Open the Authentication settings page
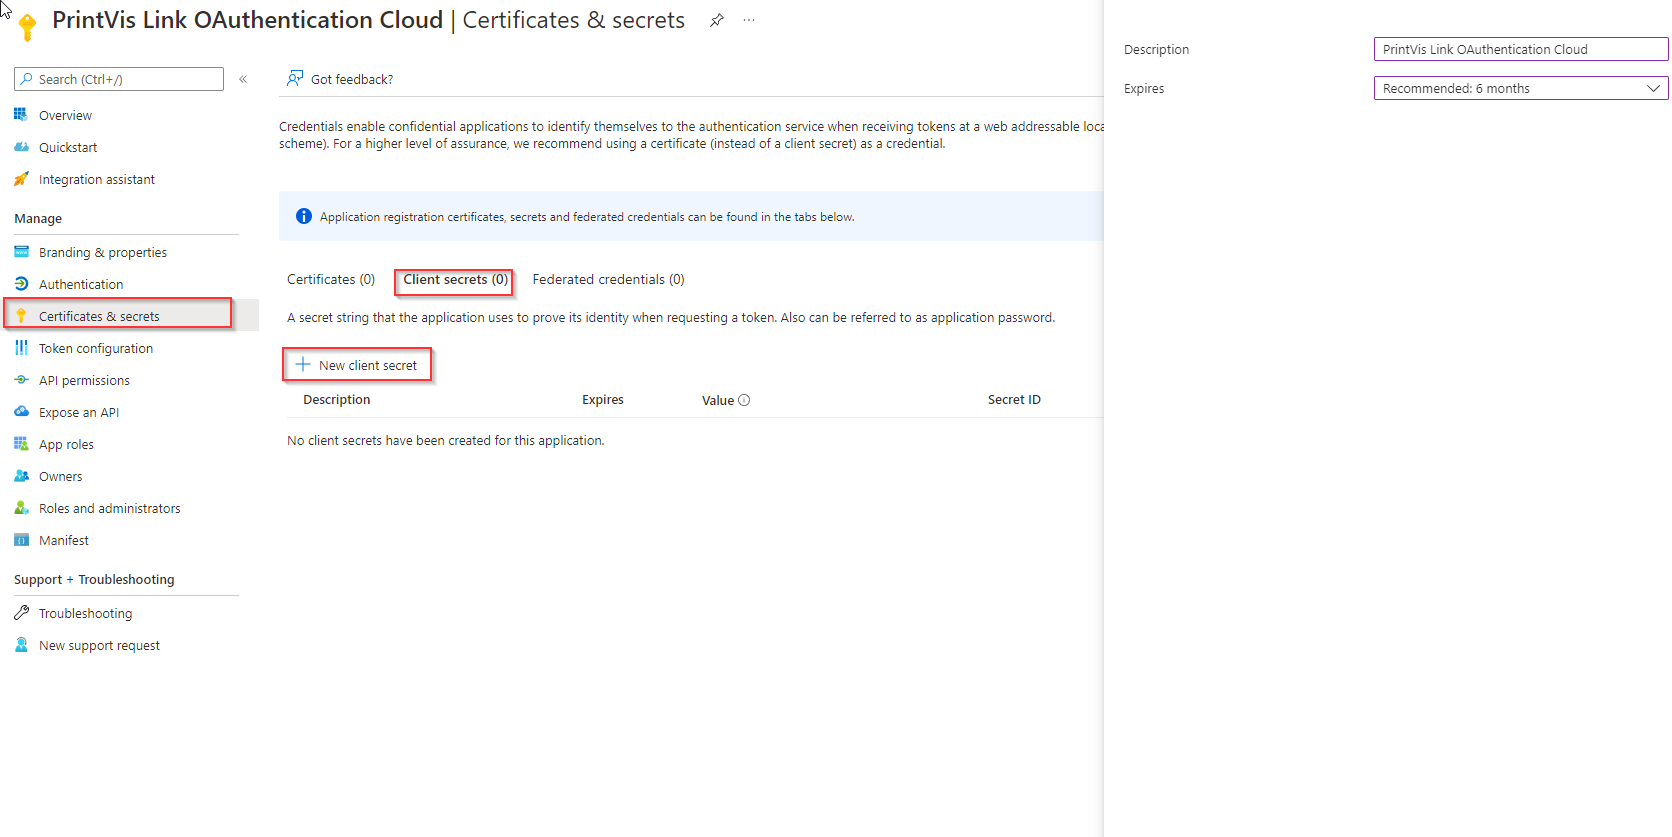This screenshot has height=837, width=1672. click(81, 285)
